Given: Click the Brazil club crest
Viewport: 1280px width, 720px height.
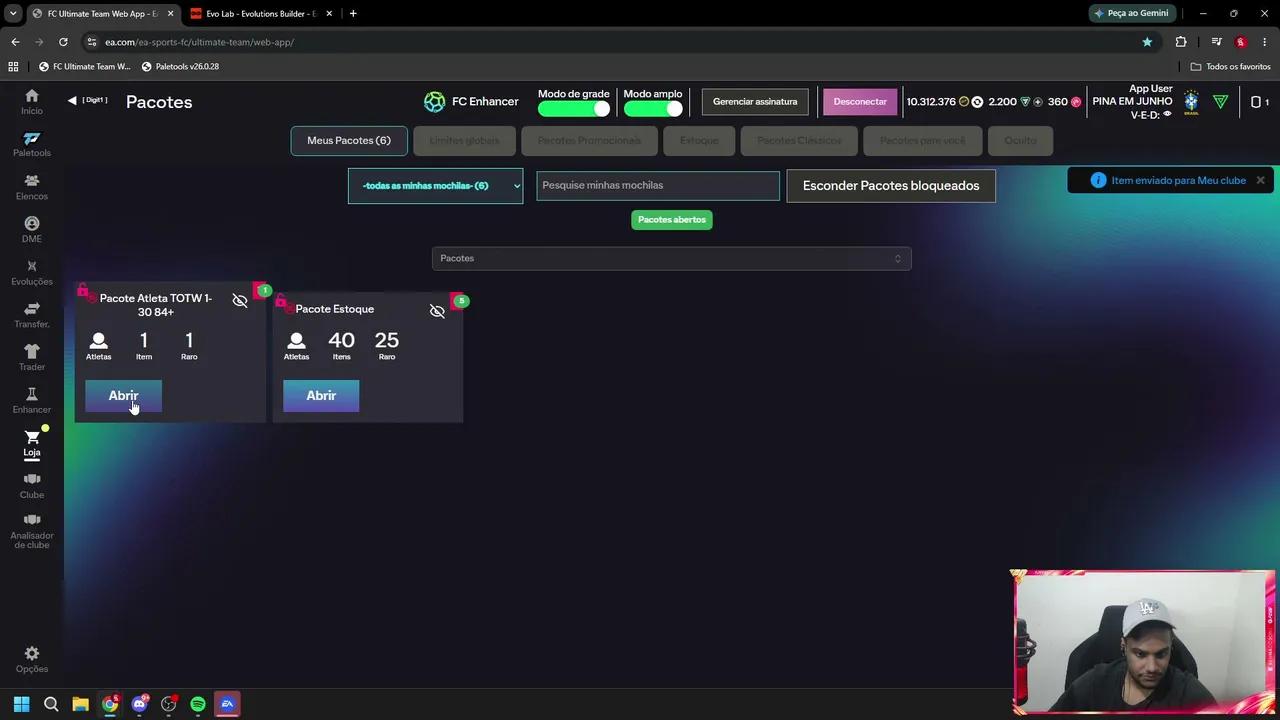Looking at the screenshot, I should click(1191, 101).
